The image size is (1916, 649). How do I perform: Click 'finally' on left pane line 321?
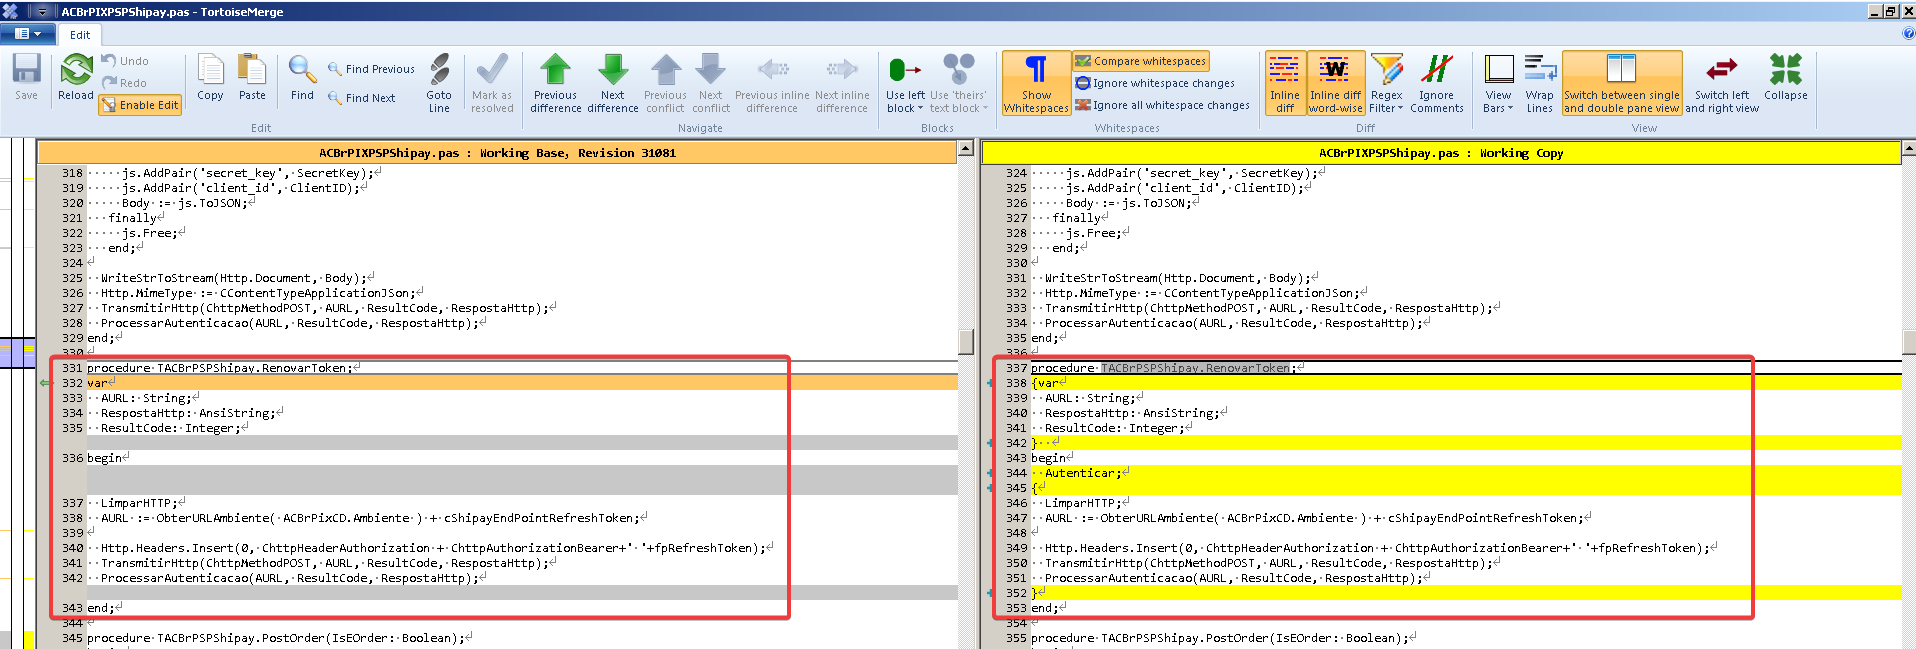[x=132, y=218]
